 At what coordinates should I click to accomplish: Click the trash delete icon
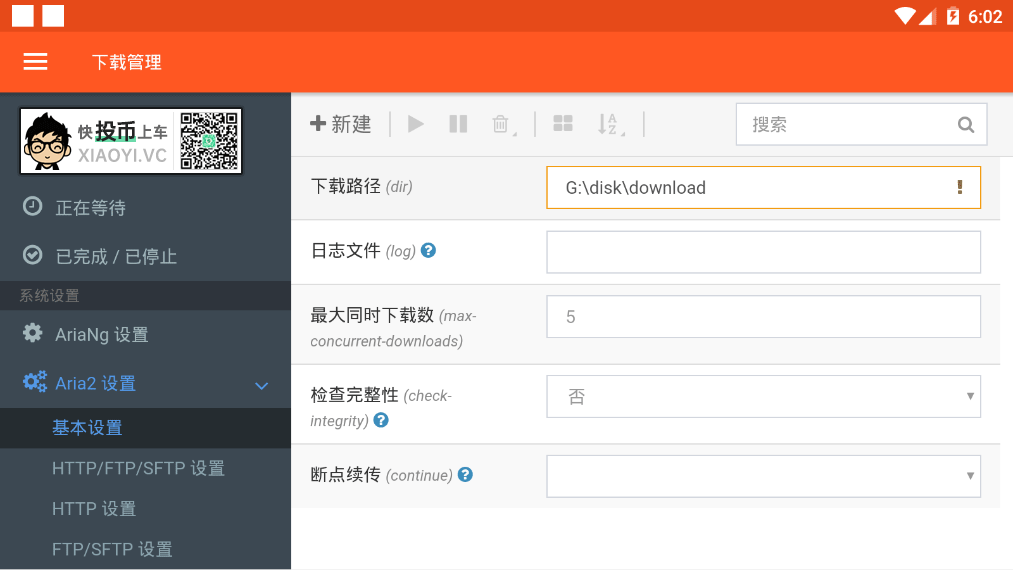(x=502, y=124)
